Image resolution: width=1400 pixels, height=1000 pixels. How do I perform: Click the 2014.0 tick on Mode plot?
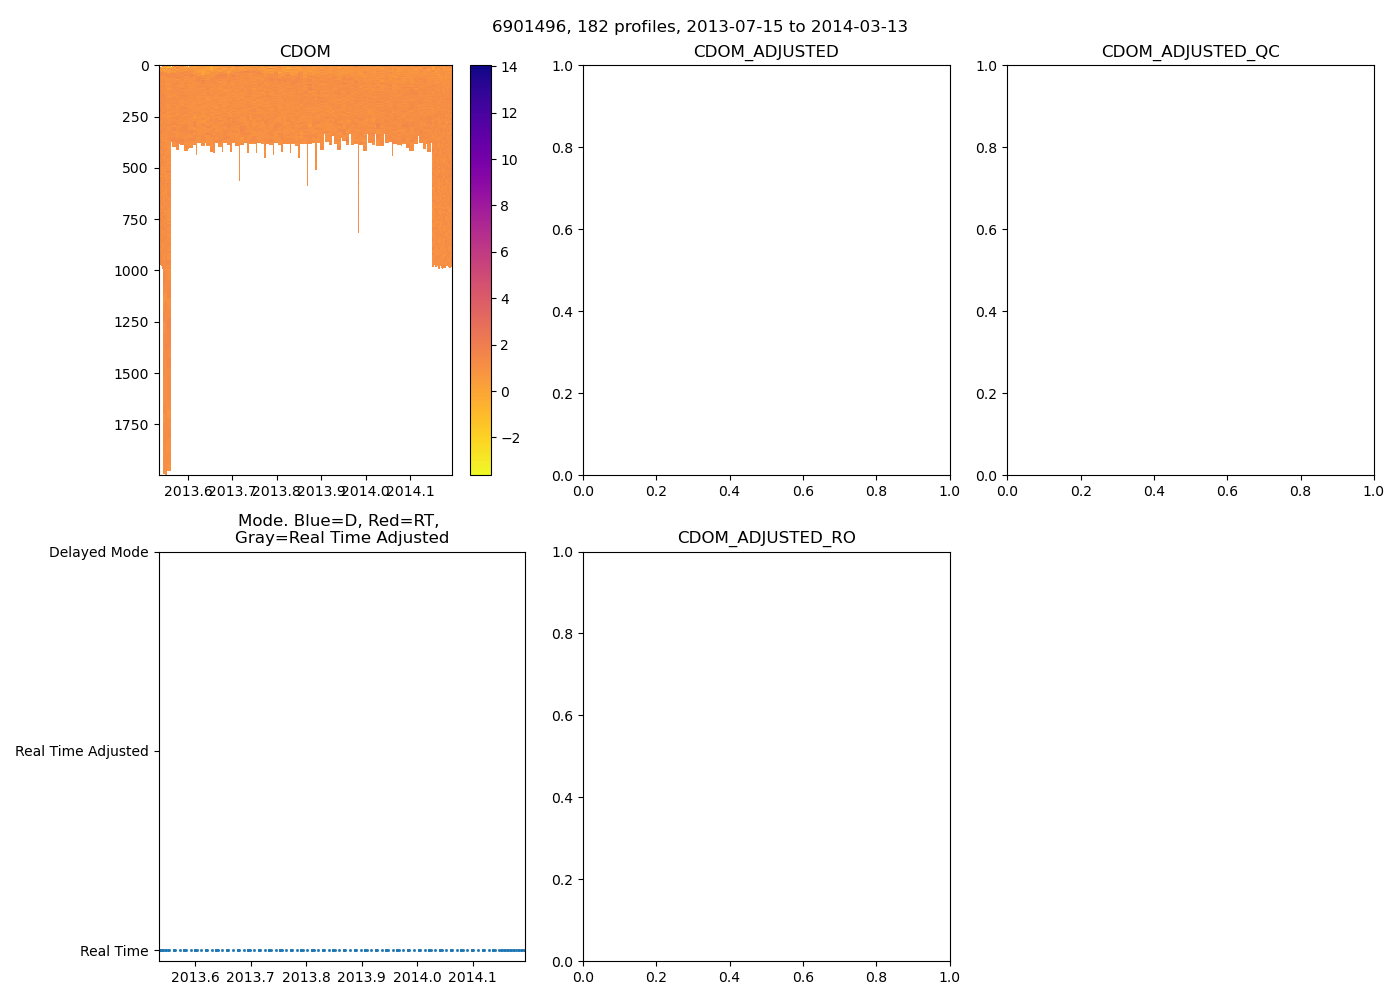click(x=416, y=977)
